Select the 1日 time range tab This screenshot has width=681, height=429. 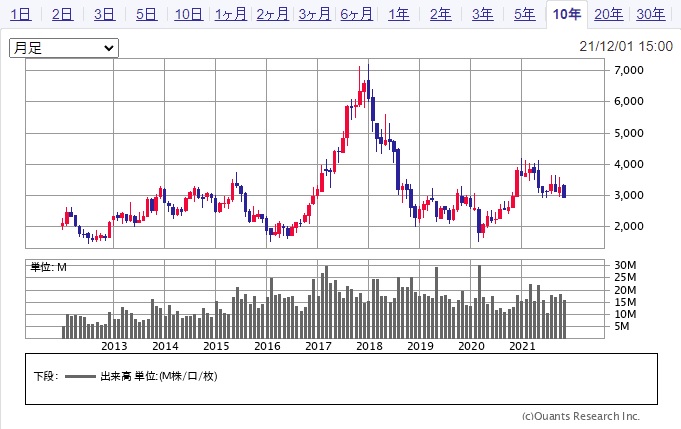(21, 14)
